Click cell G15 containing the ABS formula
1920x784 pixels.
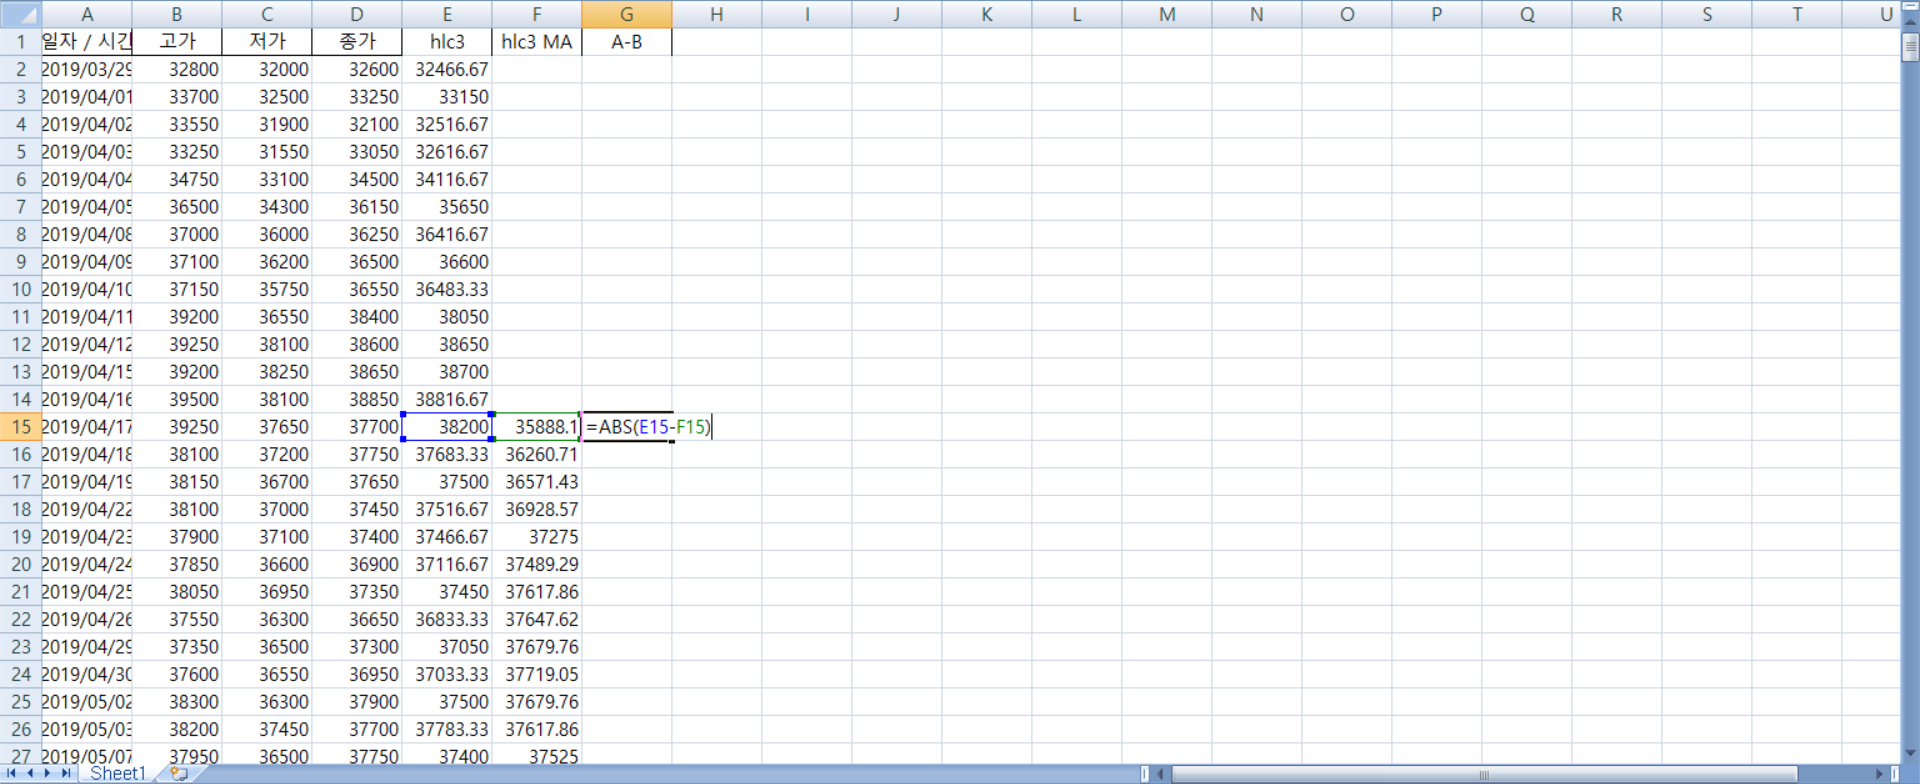pyautogui.click(x=626, y=427)
